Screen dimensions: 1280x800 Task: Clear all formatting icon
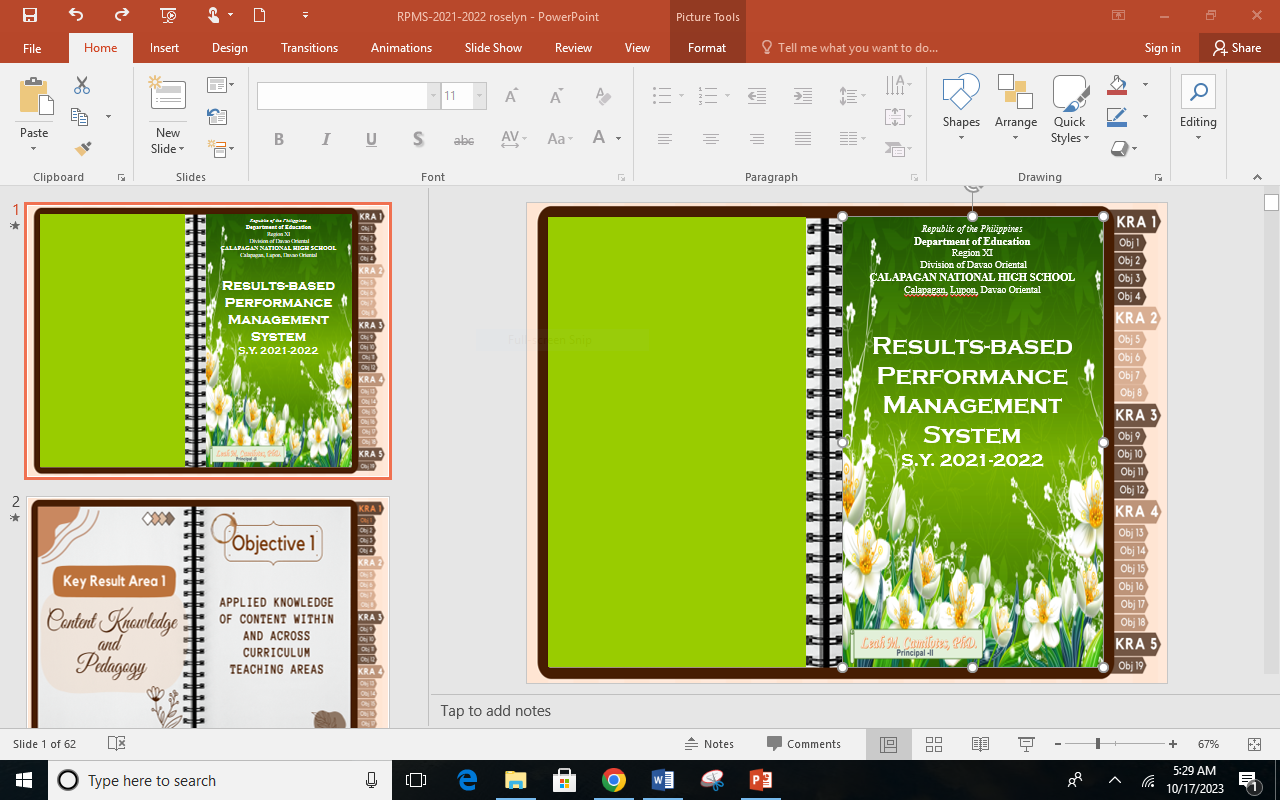point(603,96)
